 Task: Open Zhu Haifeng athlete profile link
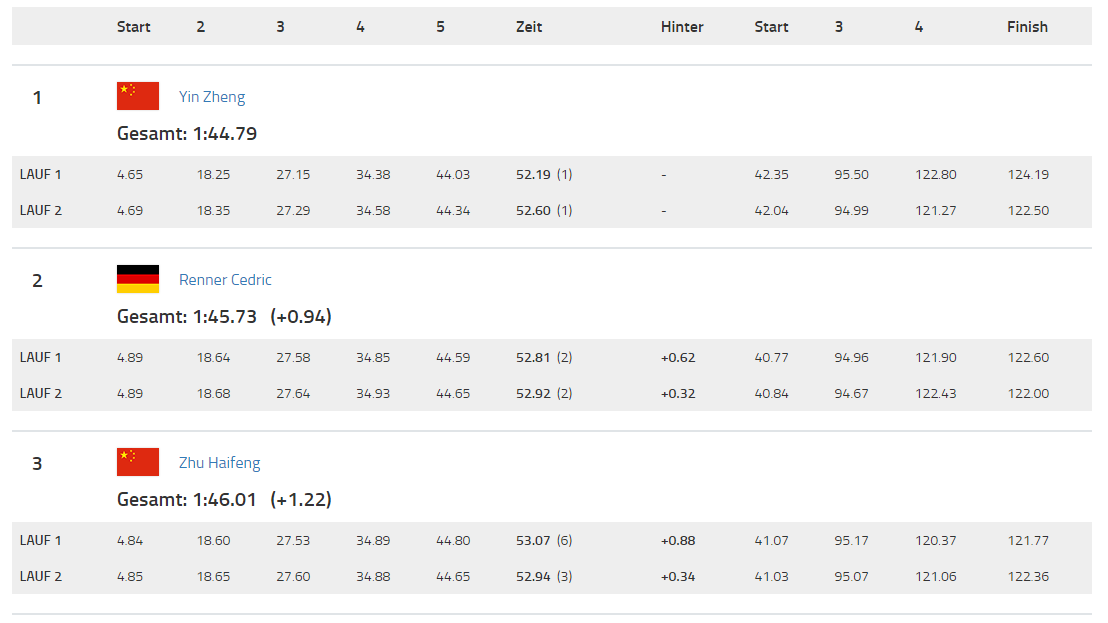pyautogui.click(x=220, y=463)
